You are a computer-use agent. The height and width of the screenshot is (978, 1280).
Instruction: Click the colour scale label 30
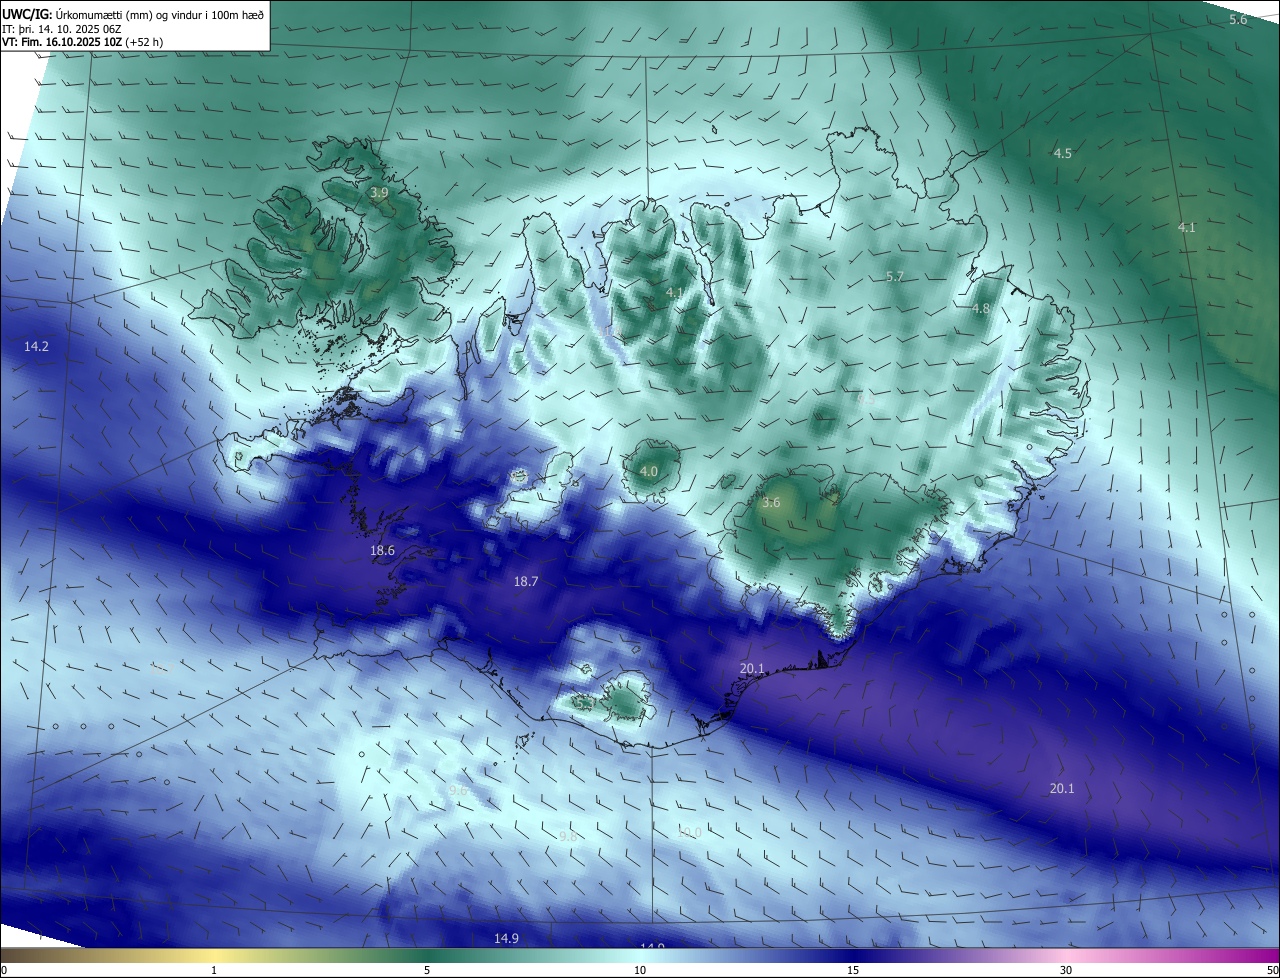(1066, 970)
